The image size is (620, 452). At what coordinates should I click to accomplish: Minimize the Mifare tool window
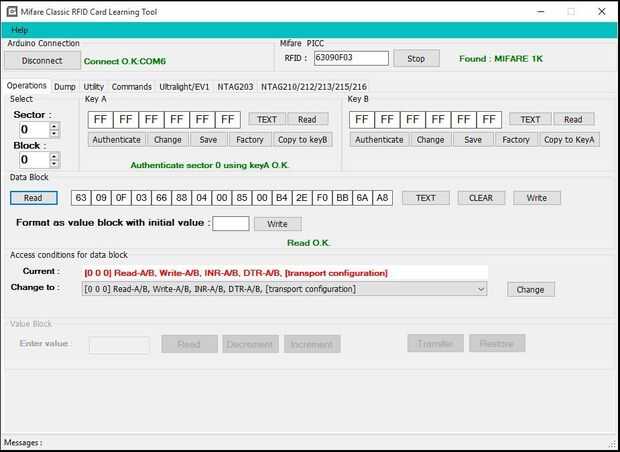coord(541,11)
